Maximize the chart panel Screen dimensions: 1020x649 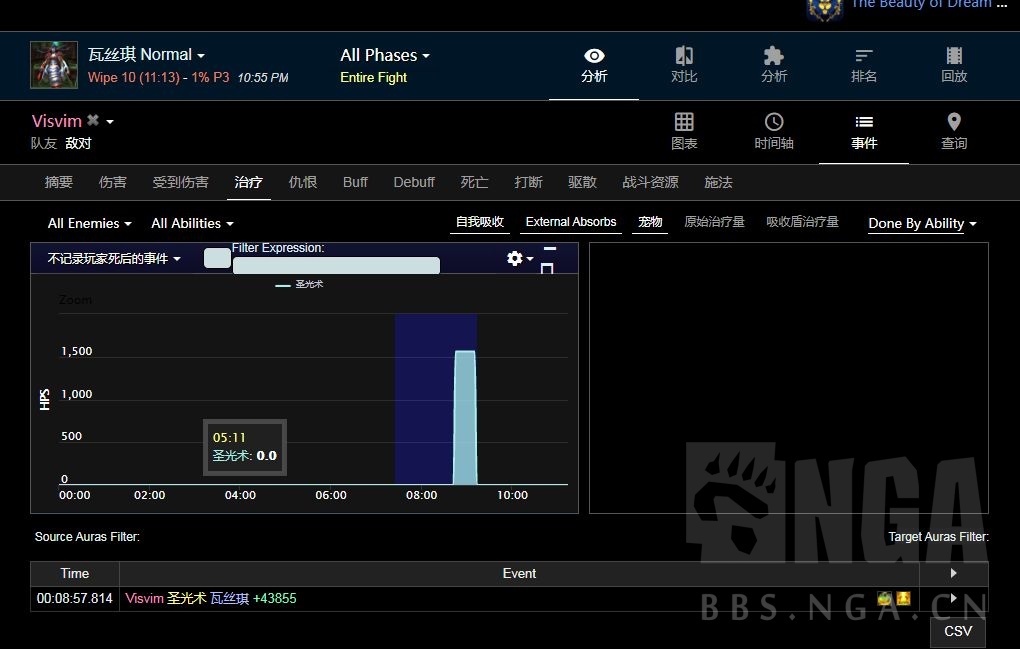(x=547, y=268)
